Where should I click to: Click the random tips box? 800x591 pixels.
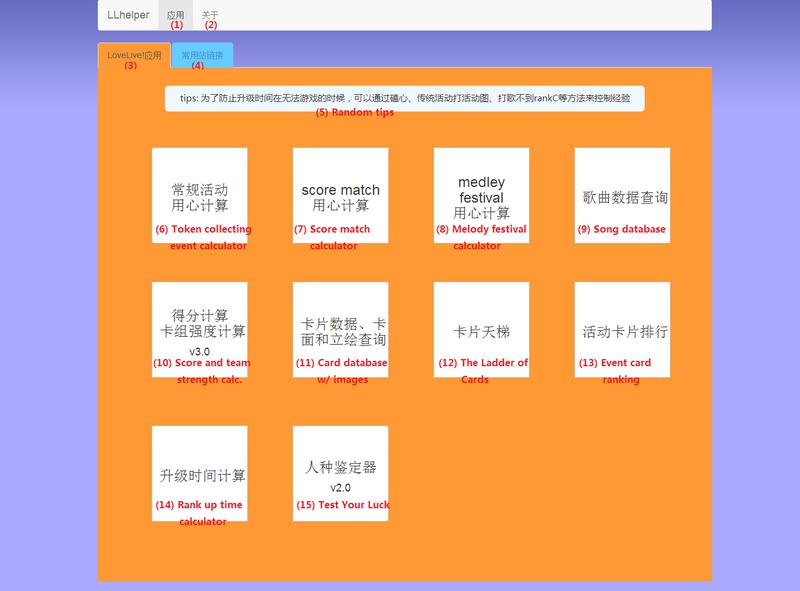(x=405, y=98)
